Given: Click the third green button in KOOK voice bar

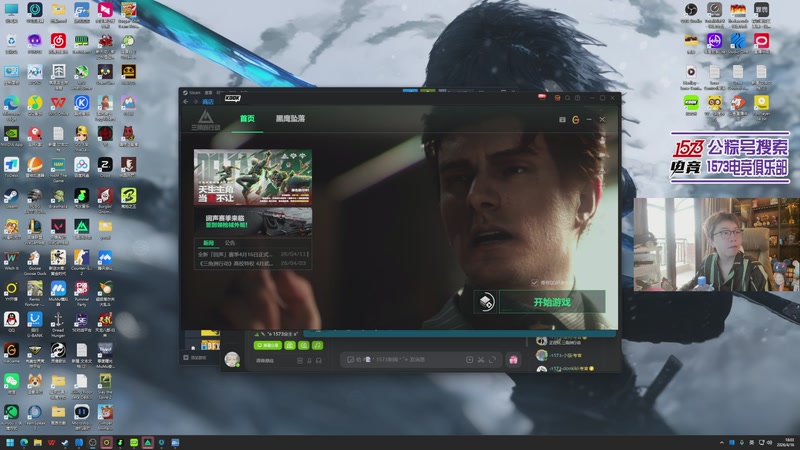Looking at the screenshot, I should 304,345.
